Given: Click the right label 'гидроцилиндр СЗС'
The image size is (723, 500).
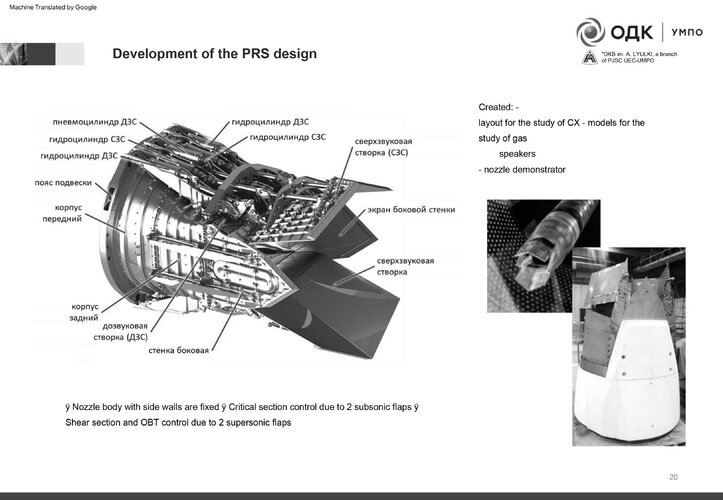Looking at the screenshot, I should tap(288, 137).
